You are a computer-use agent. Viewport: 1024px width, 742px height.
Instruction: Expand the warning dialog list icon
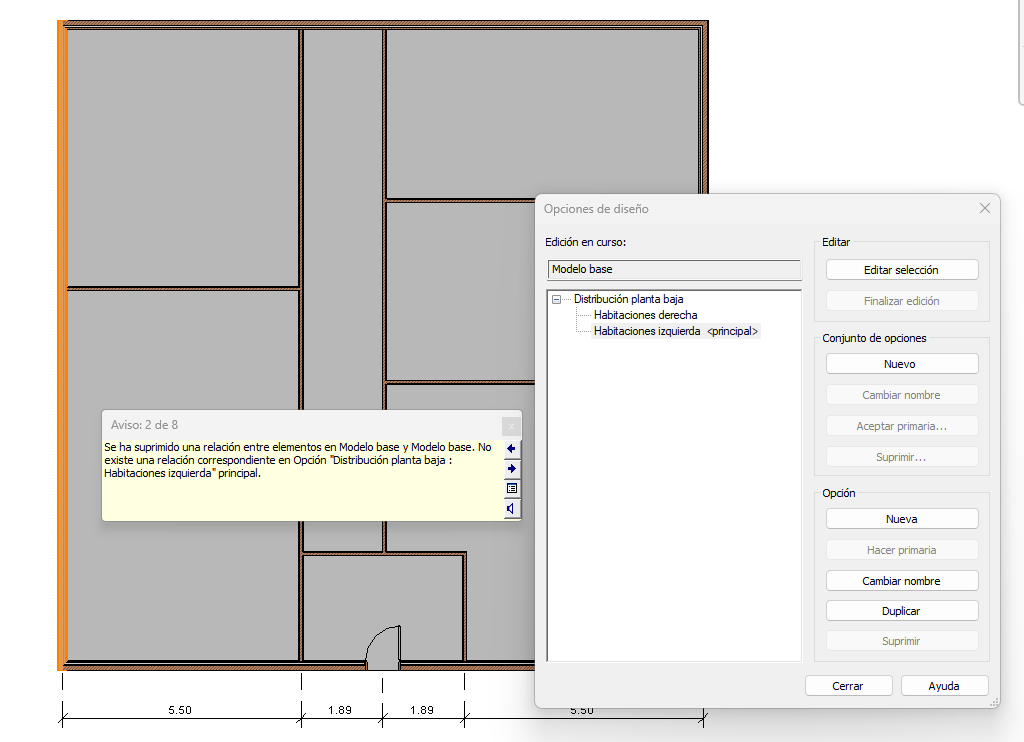click(512, 488)
